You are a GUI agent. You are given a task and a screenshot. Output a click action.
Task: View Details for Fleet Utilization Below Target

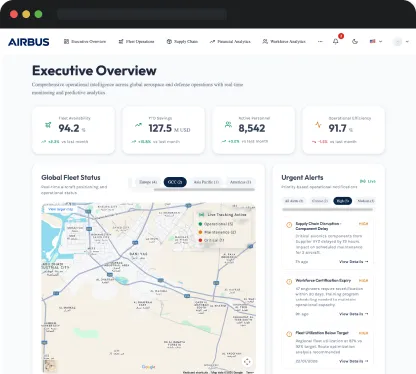coord(354,361)
